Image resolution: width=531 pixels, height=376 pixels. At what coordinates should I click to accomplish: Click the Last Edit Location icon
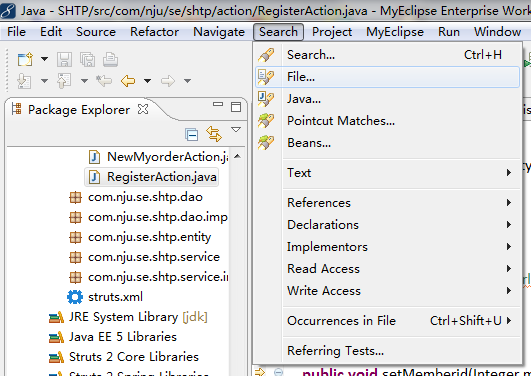tap(104, 81)
